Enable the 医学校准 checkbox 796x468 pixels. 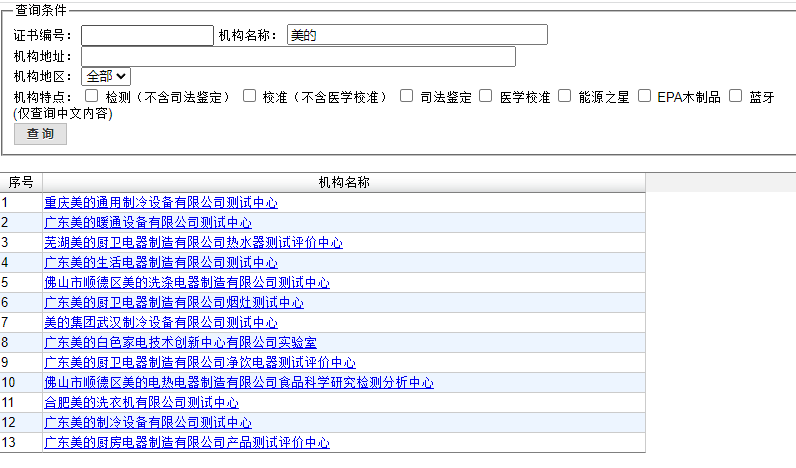486,96
